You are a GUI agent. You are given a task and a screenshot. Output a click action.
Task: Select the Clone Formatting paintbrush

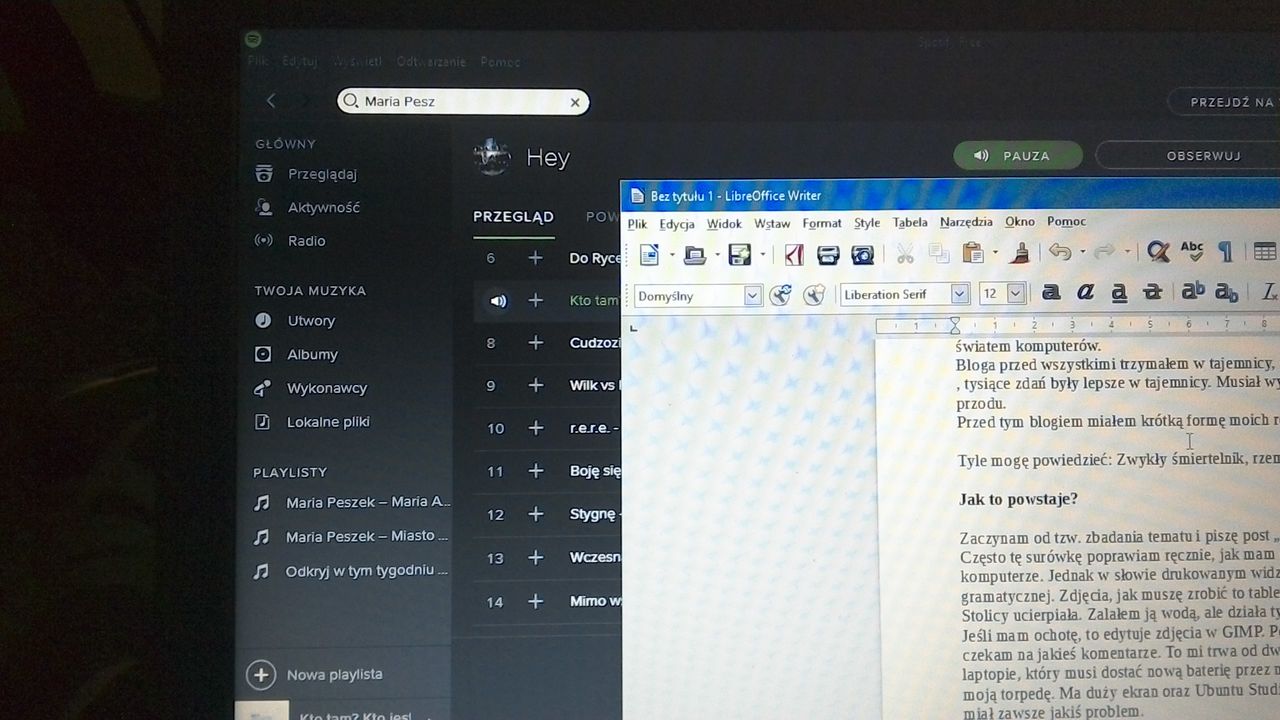point(1020,253)
